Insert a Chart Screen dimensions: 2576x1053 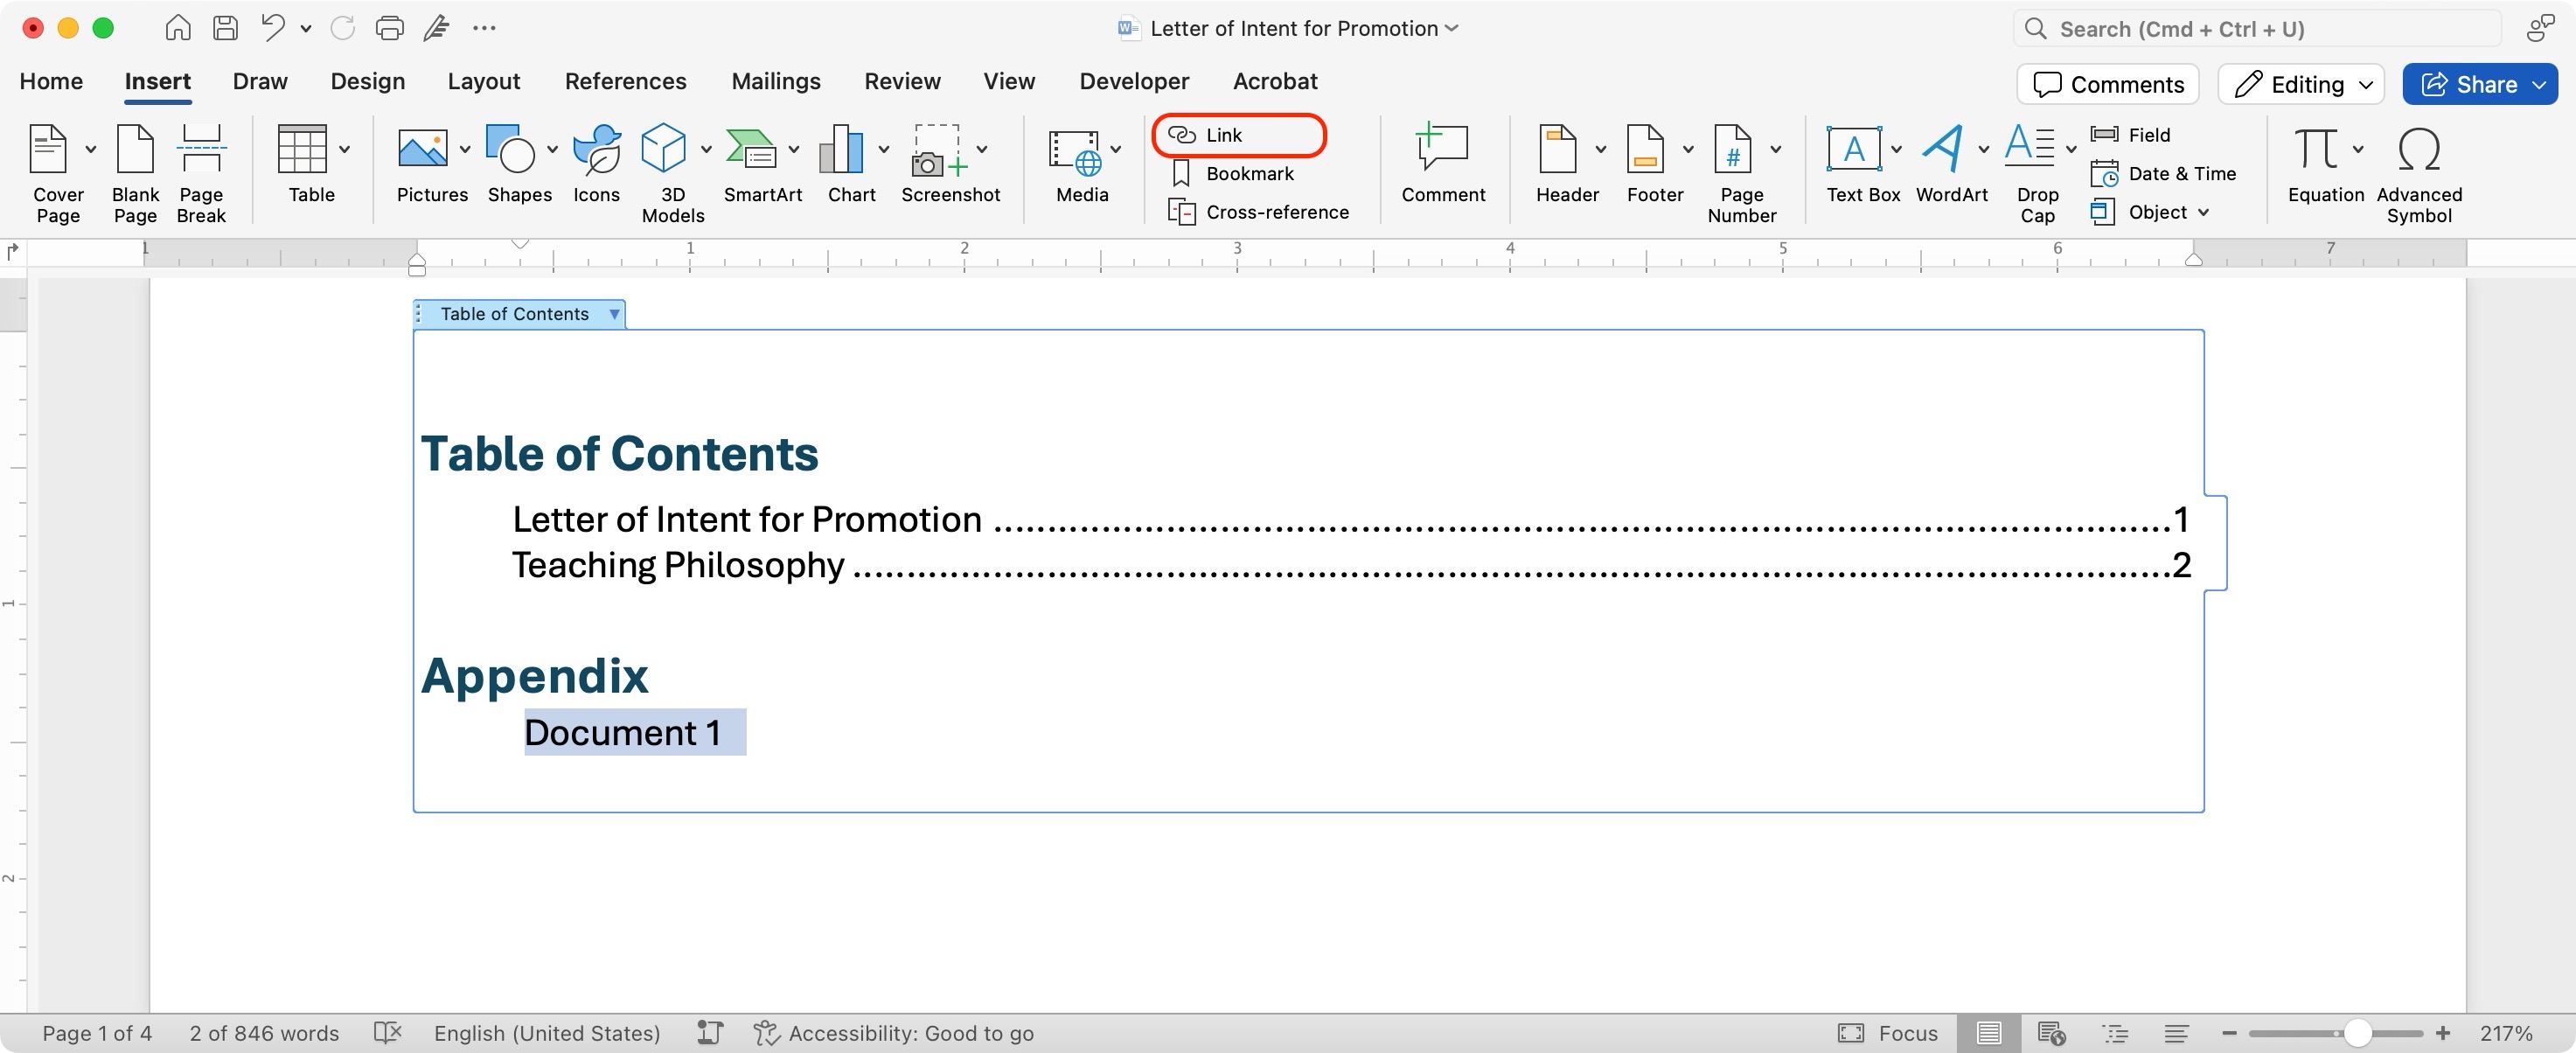click(841, 150)
